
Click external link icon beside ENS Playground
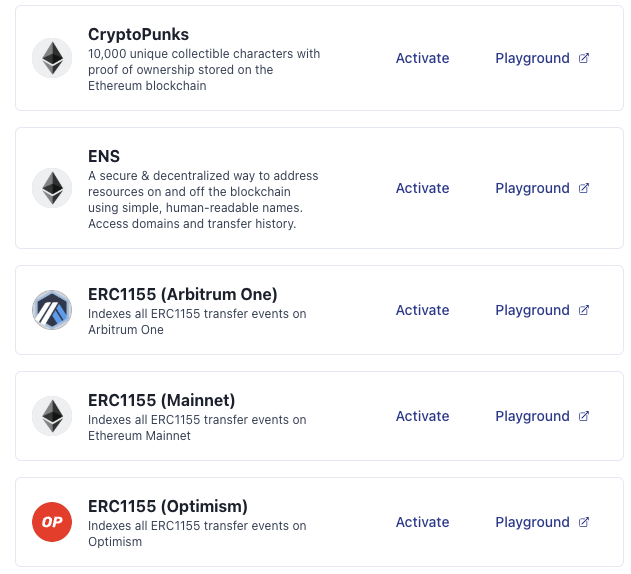pos(584,188)
